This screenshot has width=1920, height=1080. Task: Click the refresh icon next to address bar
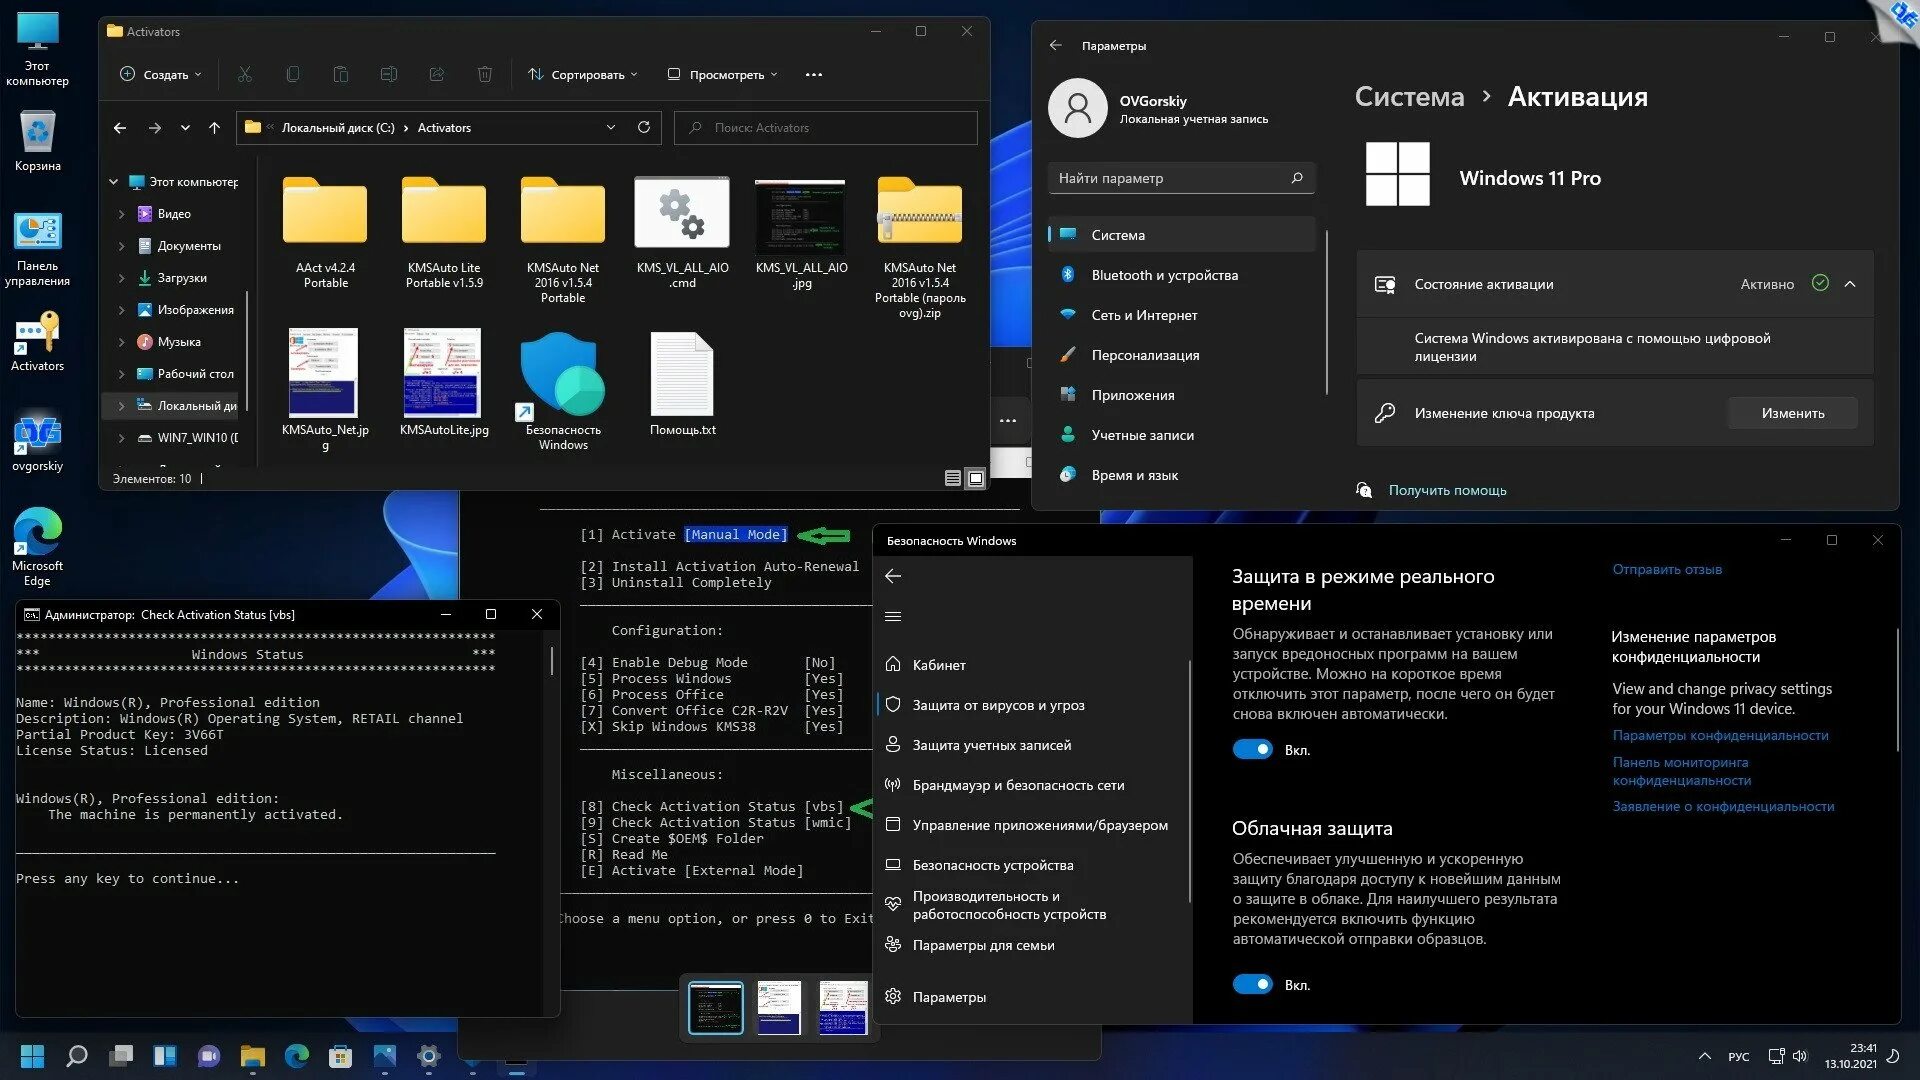[x=644, y=127]
